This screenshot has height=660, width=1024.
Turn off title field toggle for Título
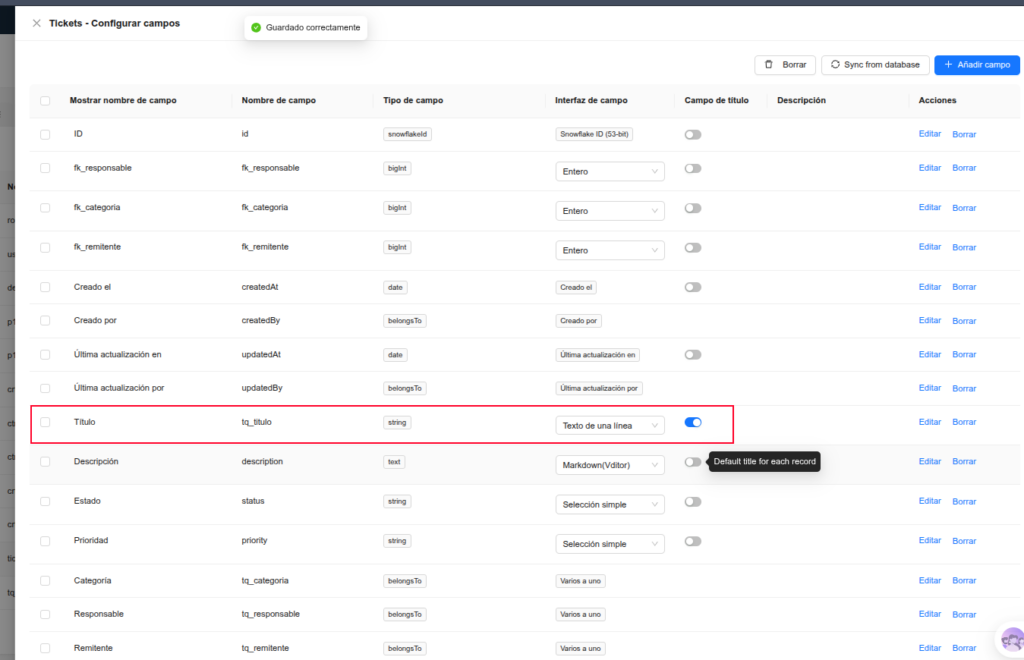coord(693,422)
